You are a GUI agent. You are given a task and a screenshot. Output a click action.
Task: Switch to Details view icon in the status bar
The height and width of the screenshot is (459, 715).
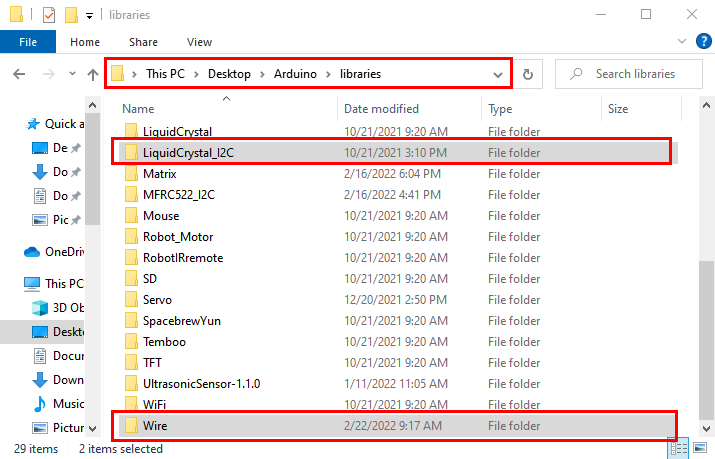coord(679,448)
